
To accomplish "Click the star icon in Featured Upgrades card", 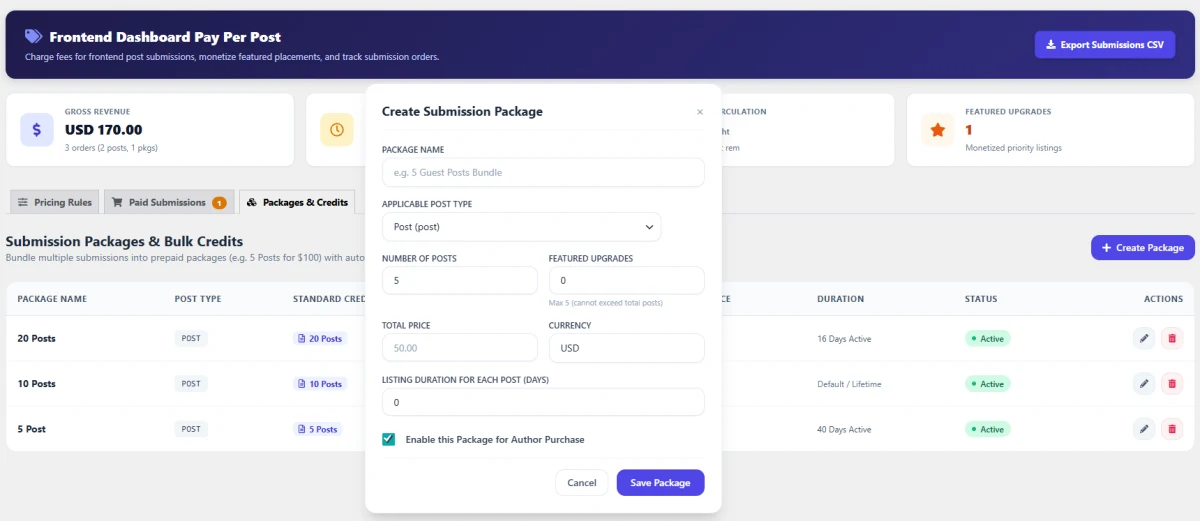I will coord(937,130).
